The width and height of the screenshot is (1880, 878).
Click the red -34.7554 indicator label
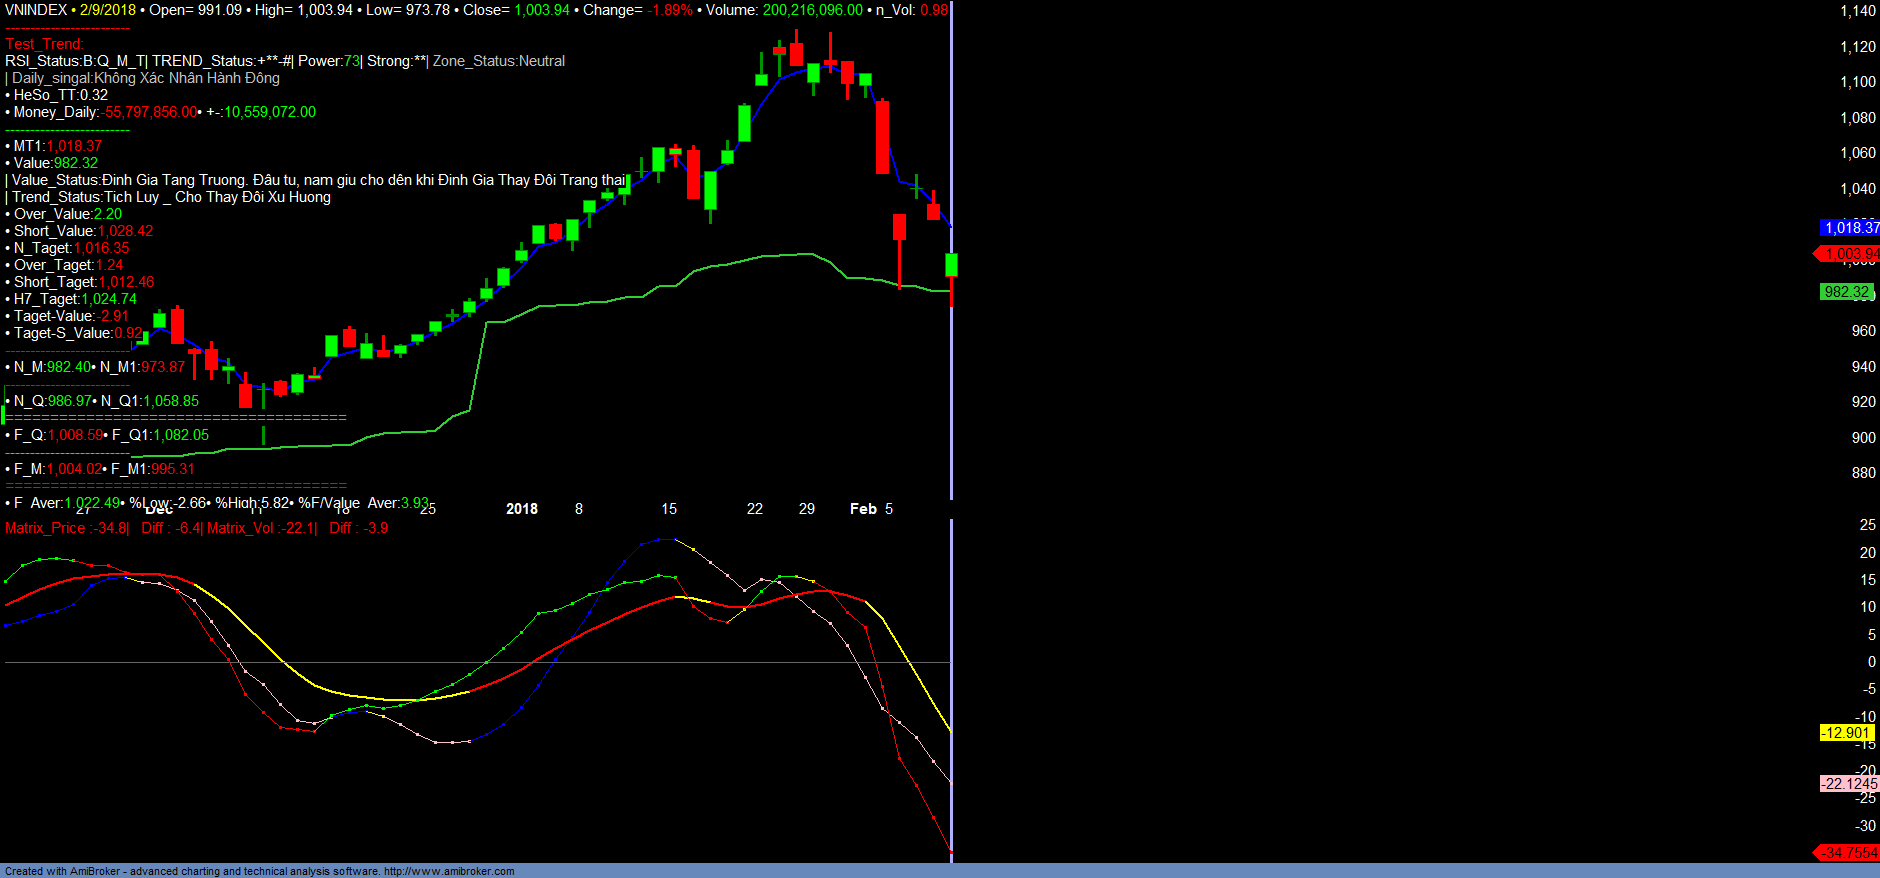1849,853
